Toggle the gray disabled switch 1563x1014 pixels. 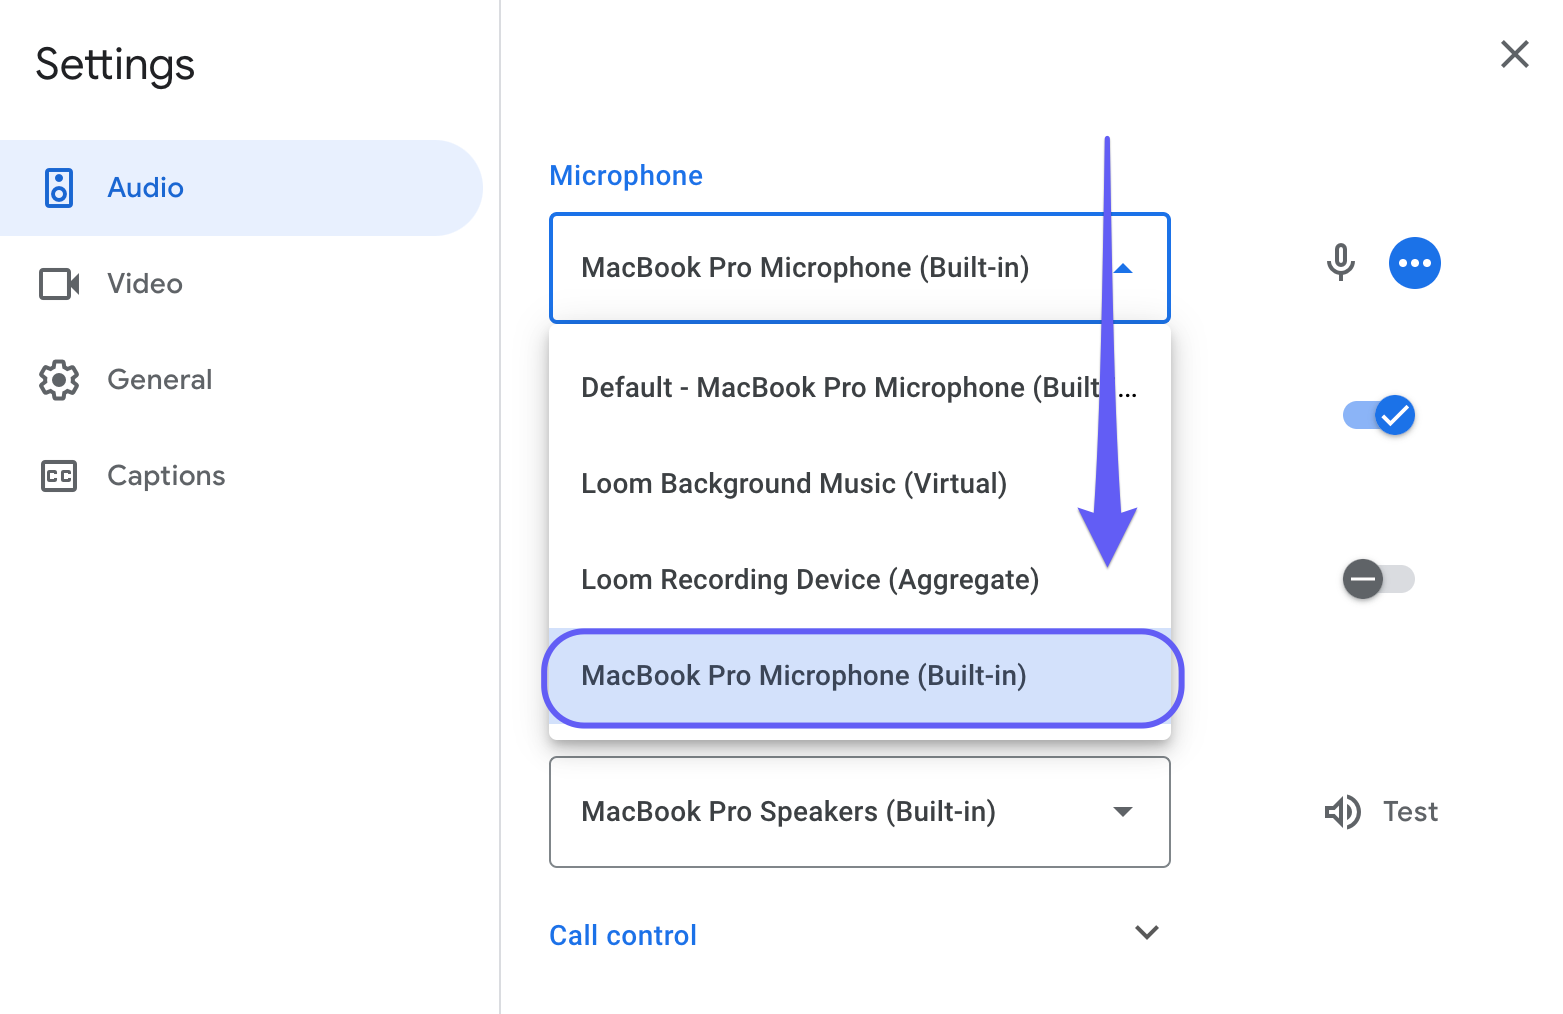(x=1378, y=579)
